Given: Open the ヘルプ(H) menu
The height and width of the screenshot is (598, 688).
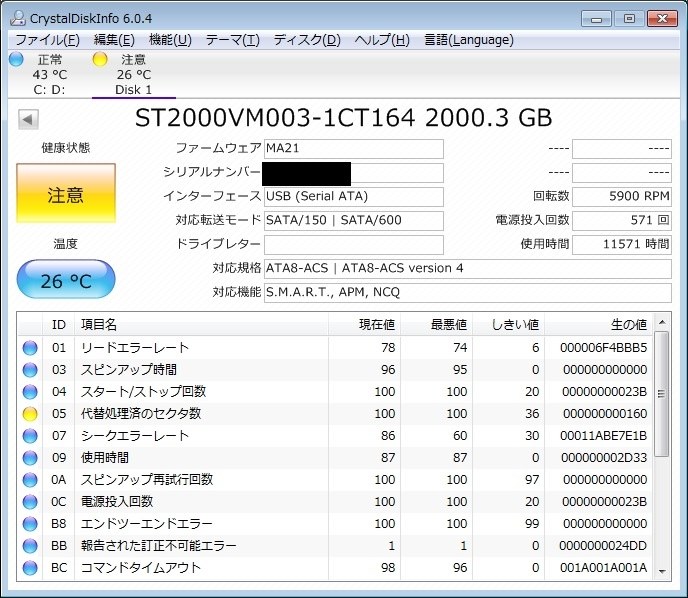Looking at the screenshot, I should (x=382, y=40).
